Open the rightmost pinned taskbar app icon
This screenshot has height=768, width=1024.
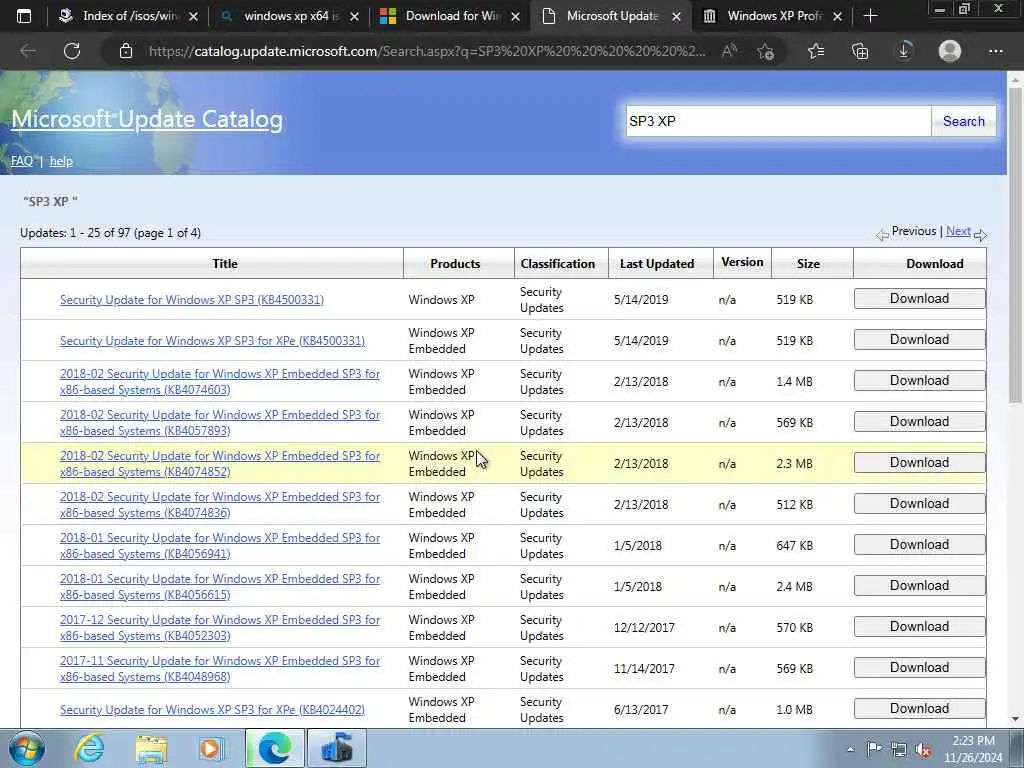pyautogui.click(x=337, y=748)
